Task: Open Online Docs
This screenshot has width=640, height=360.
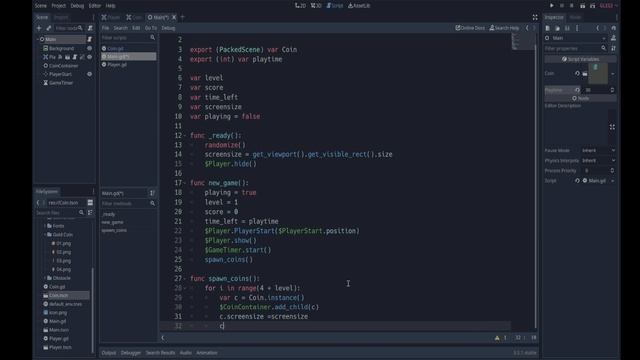Action: coord(470,28)
